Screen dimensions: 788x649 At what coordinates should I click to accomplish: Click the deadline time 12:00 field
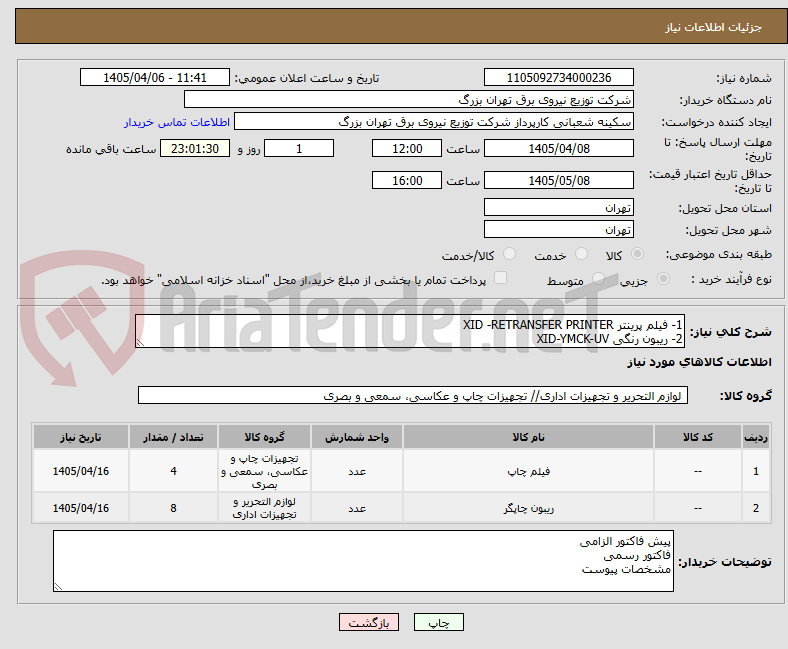click(x=407, y=148)
